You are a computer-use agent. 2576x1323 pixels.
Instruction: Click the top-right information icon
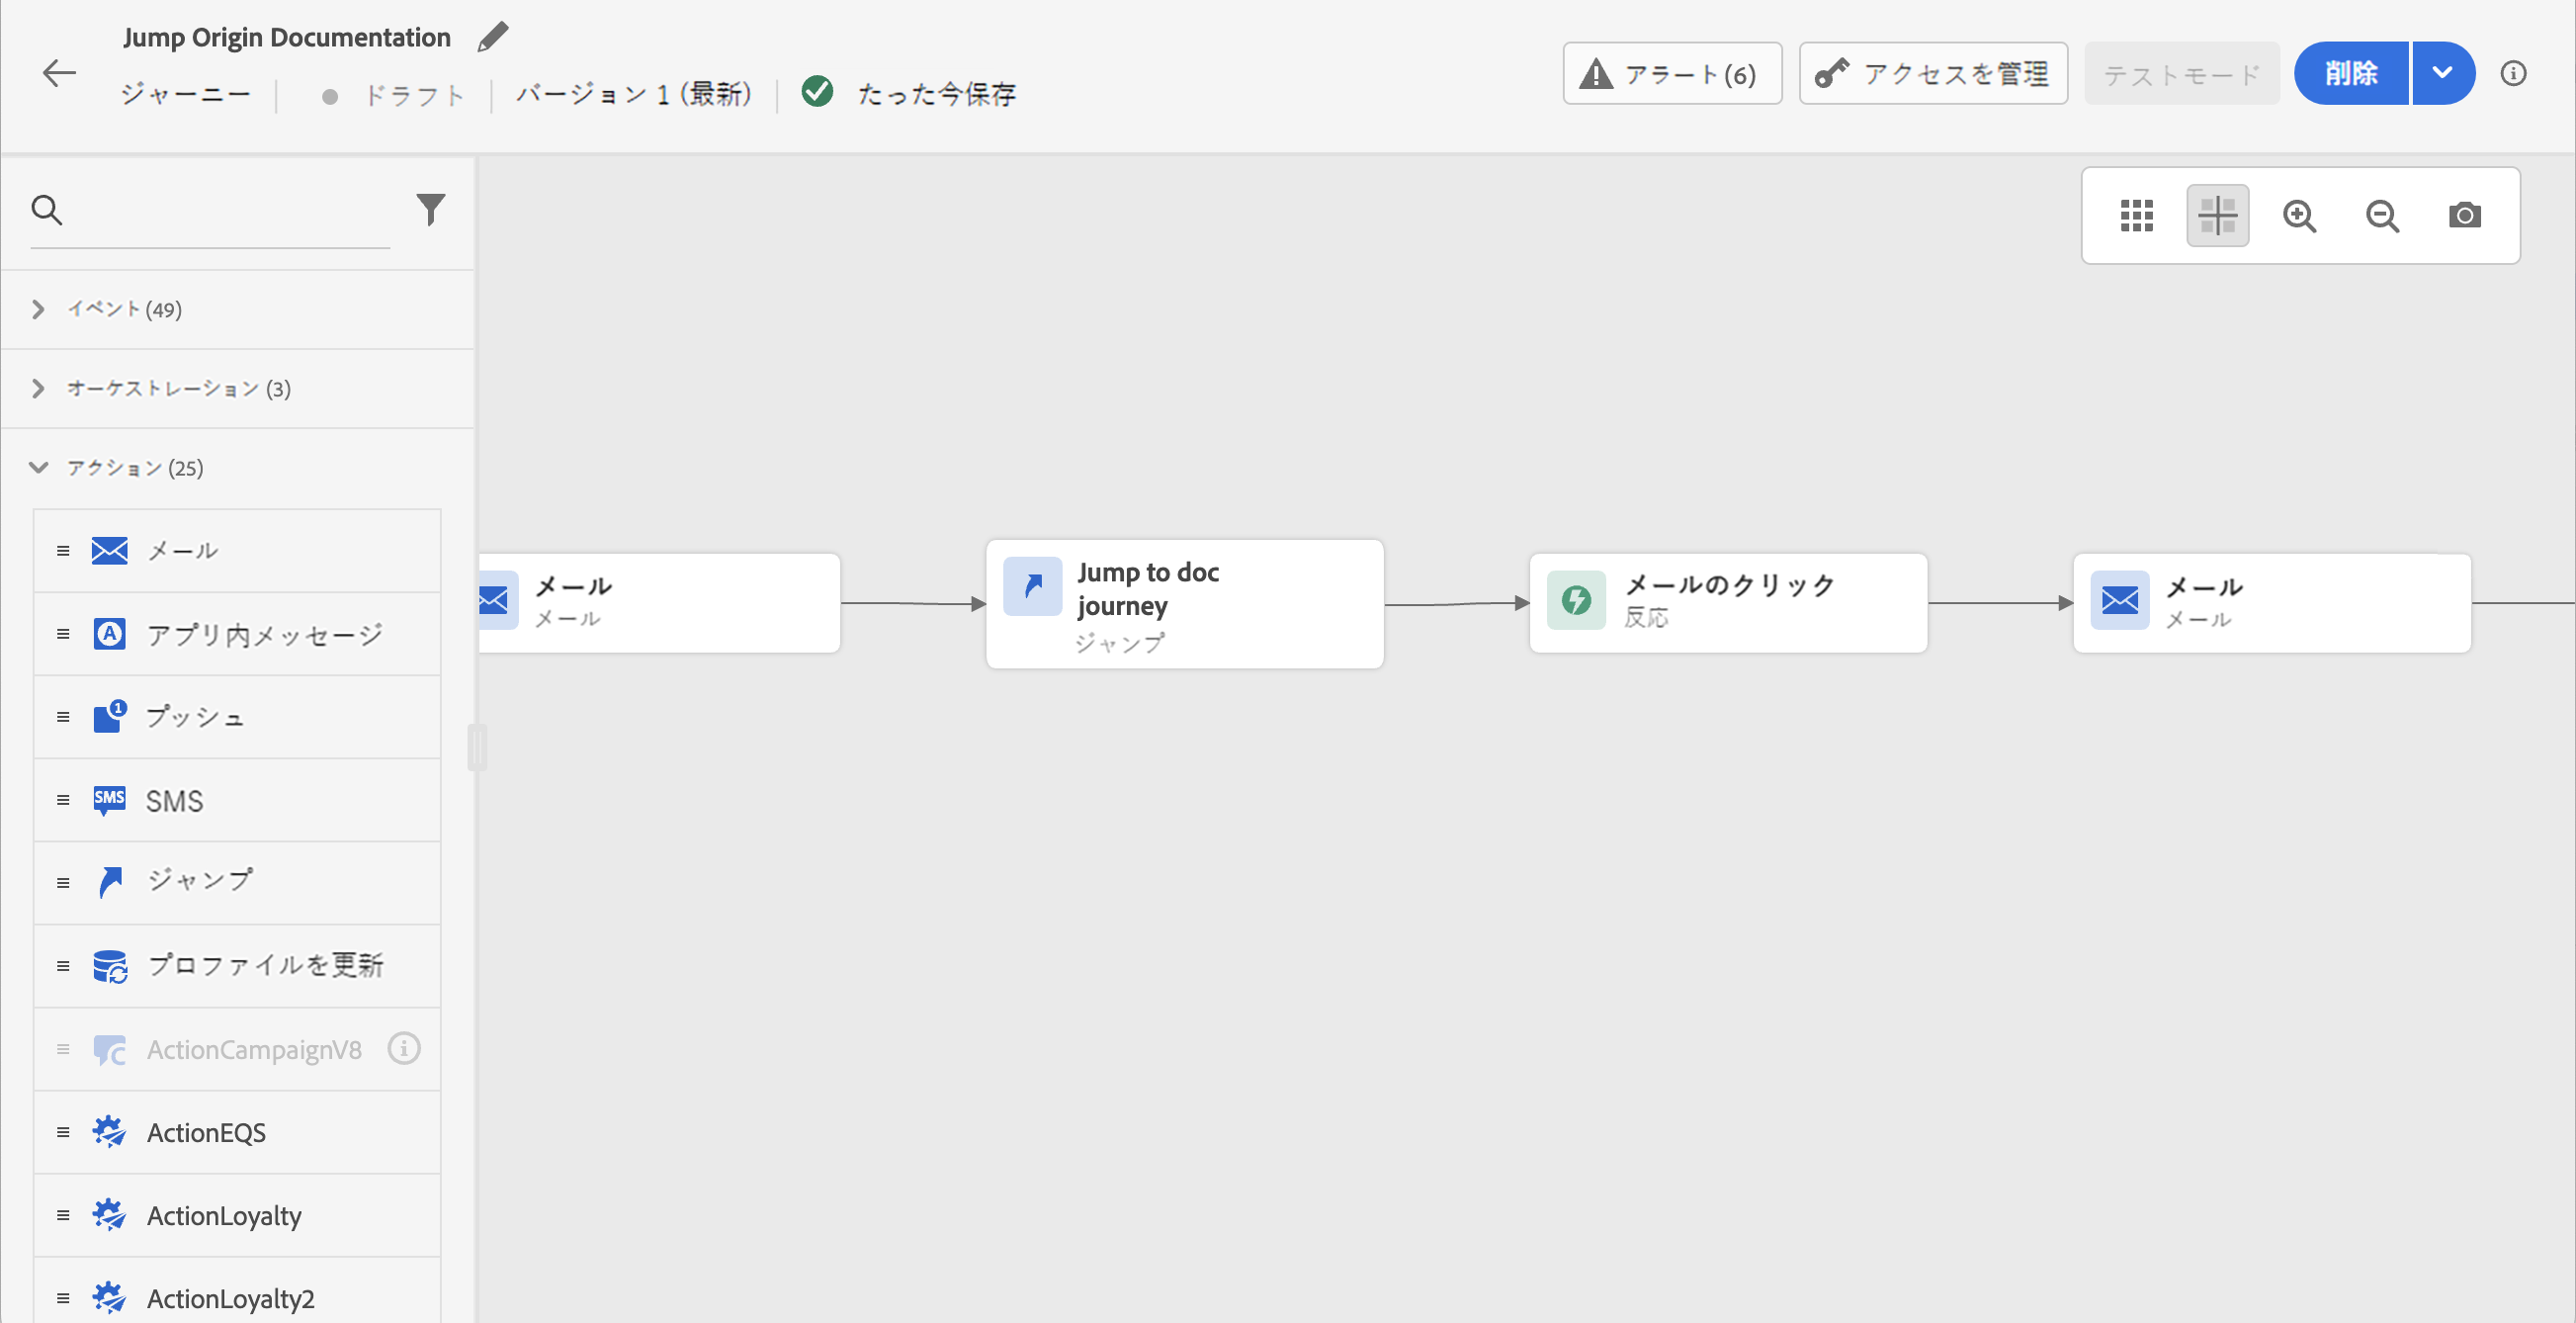(2512, 73)
